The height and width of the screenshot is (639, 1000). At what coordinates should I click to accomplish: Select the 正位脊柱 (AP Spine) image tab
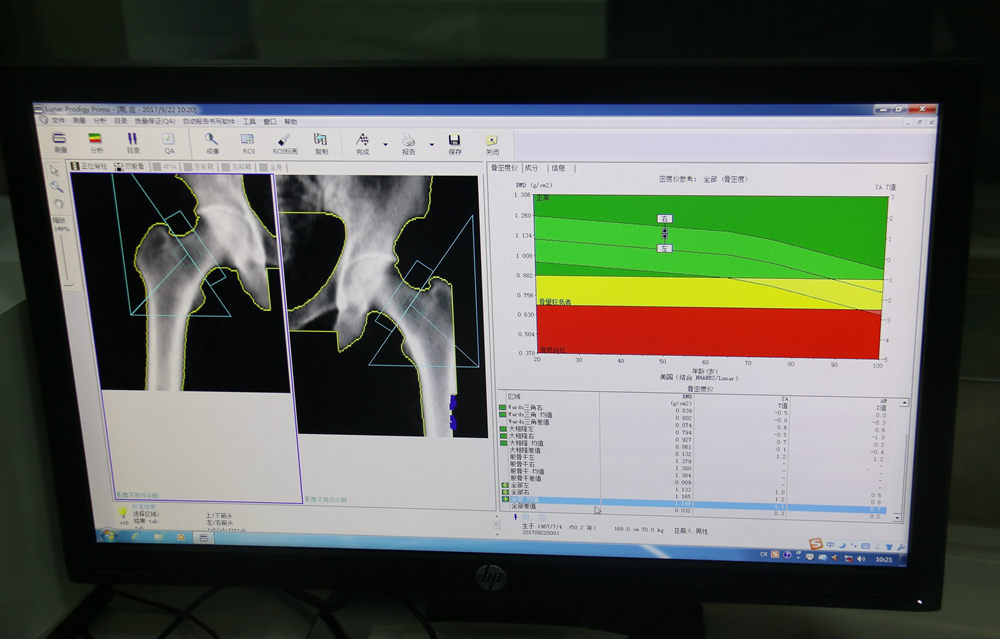[x=91, y=166]
